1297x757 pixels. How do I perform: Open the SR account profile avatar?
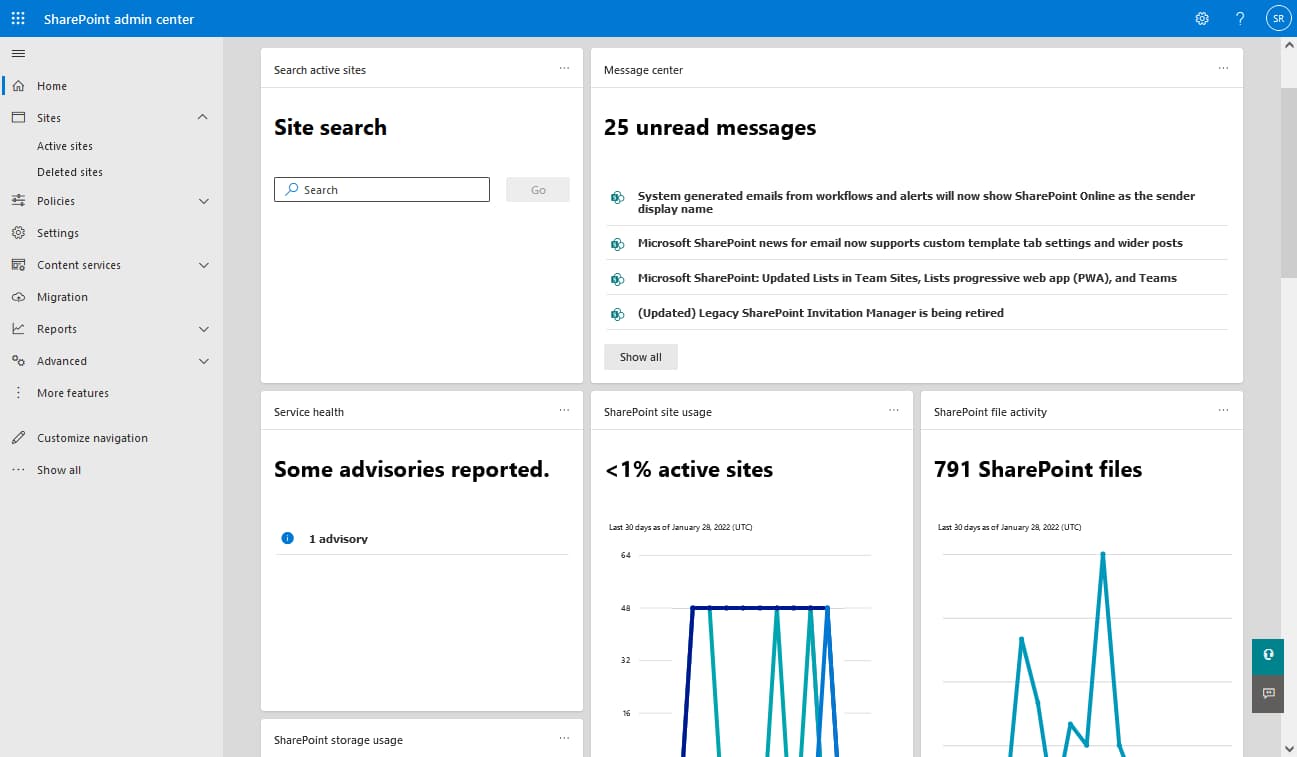click(x=1277, y=19)
